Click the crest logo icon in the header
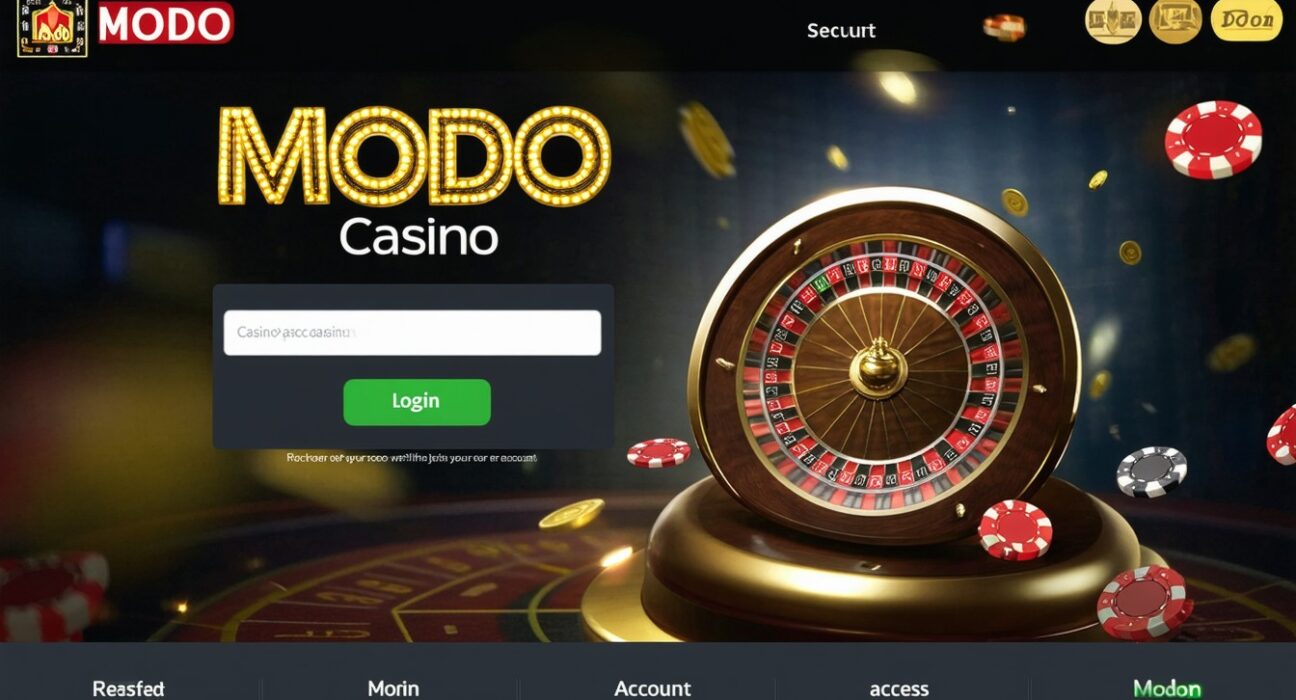This screenshot has height=700, width=1296. 52,28
